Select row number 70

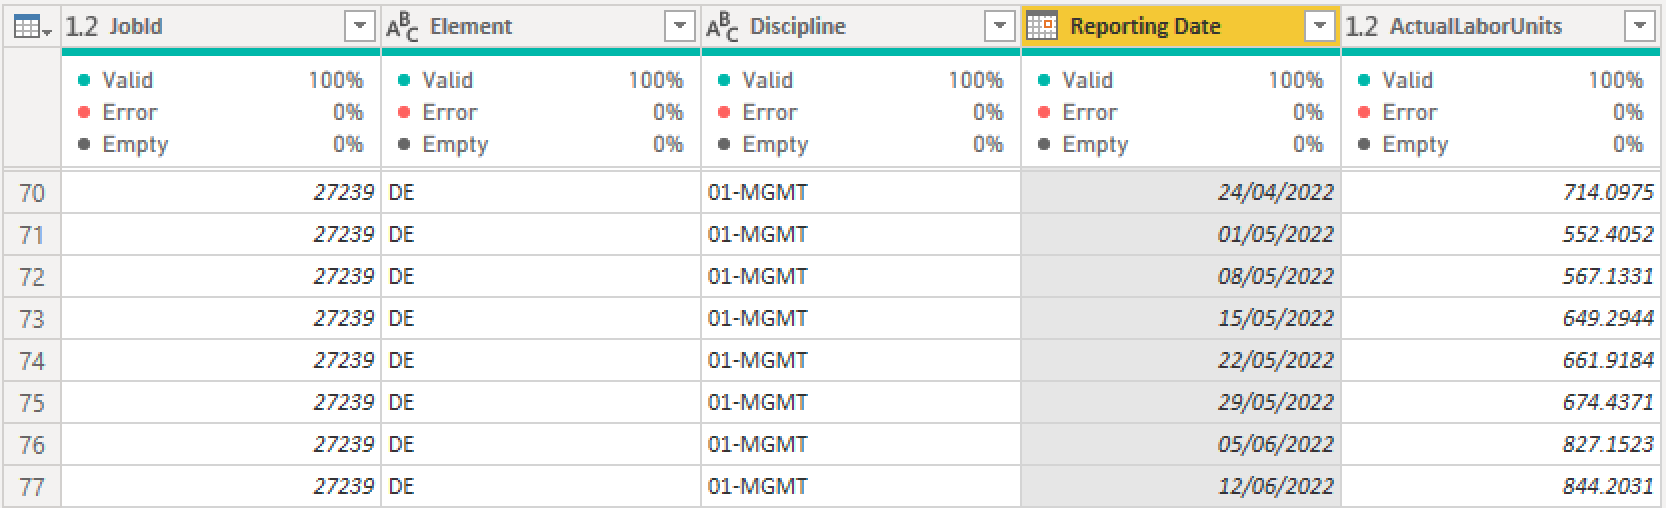[32, 192]
